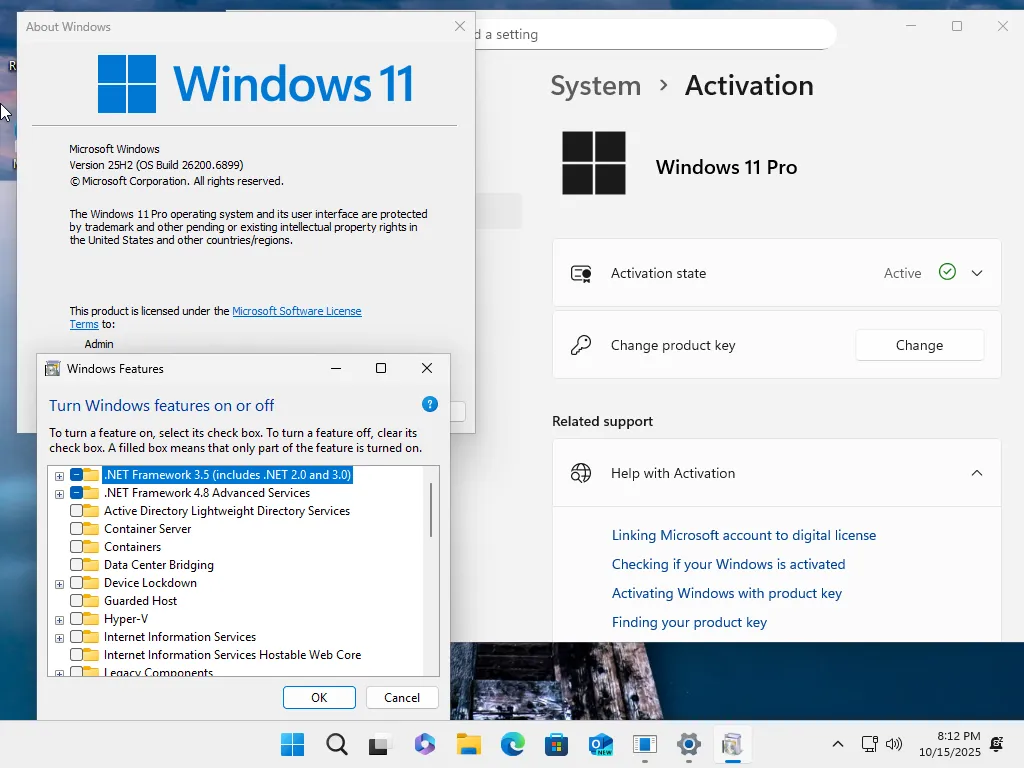Select Containers feature label
The height and width of the screenshot is (768, 1024).
coord(132,547)
